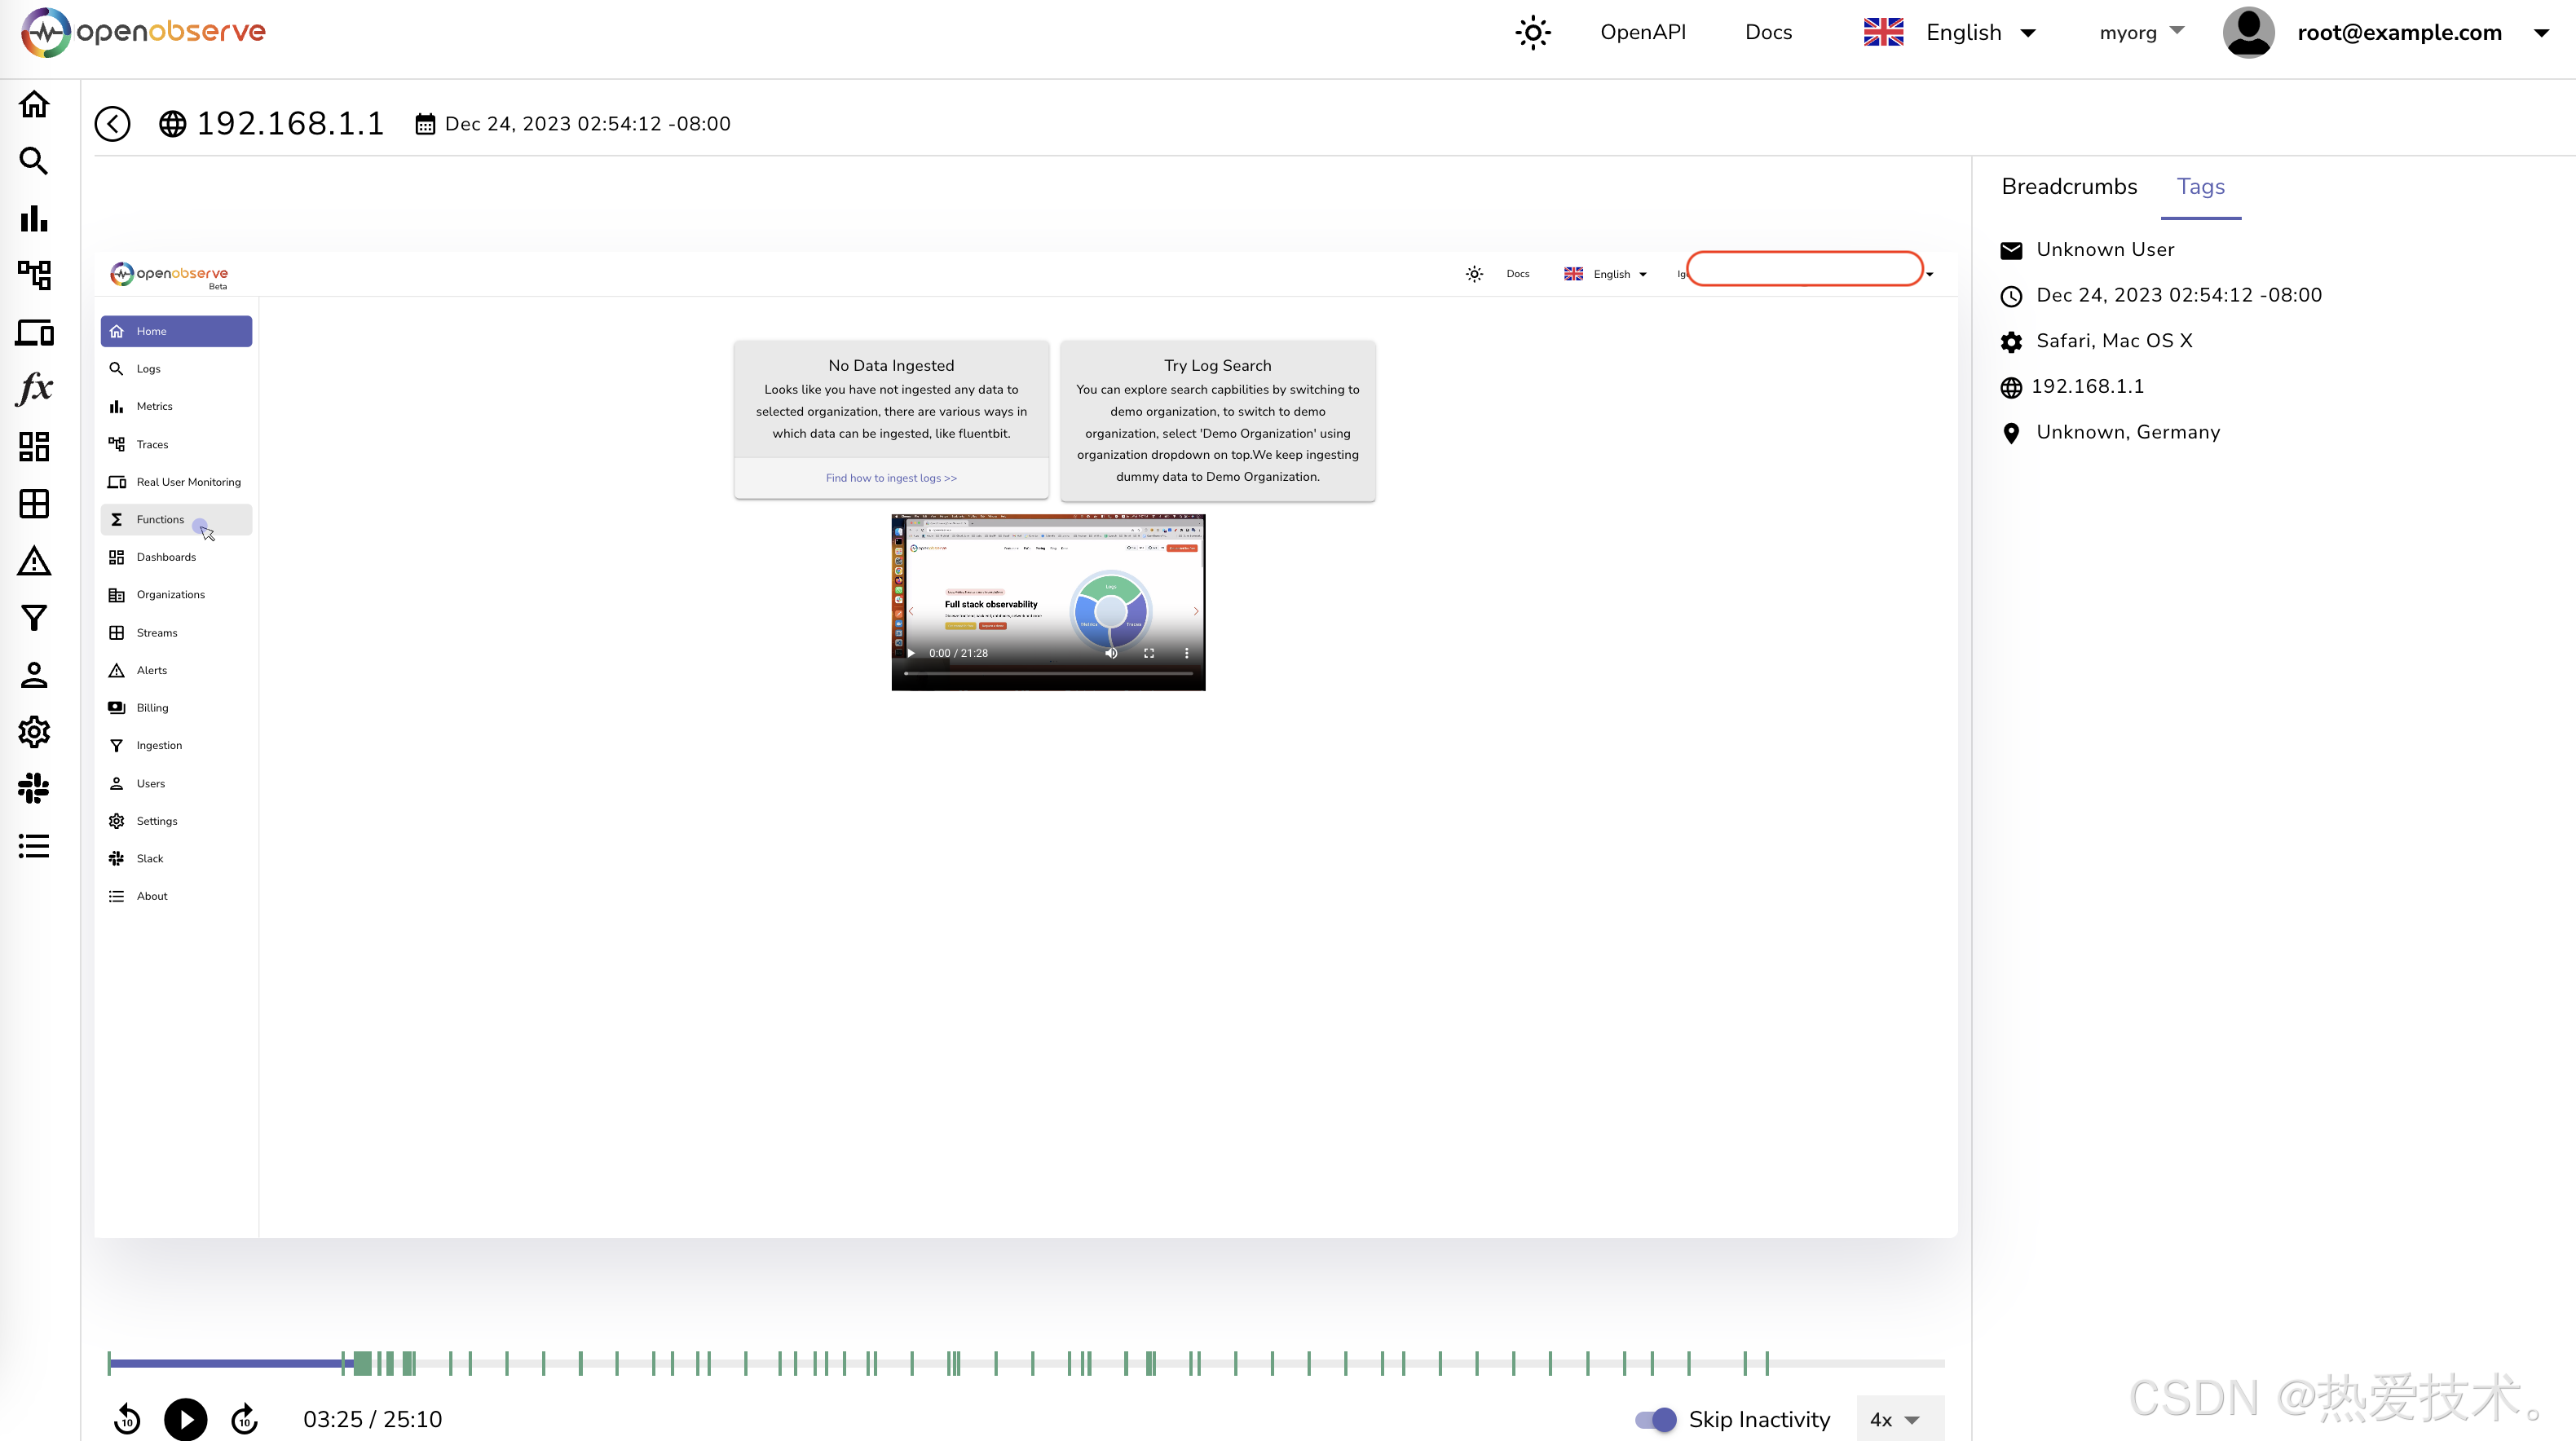The height and width of the screenshot is (1441, 2576).
Task: Open Real User Monitoring sidebar icon
Action: click(34, 332)
